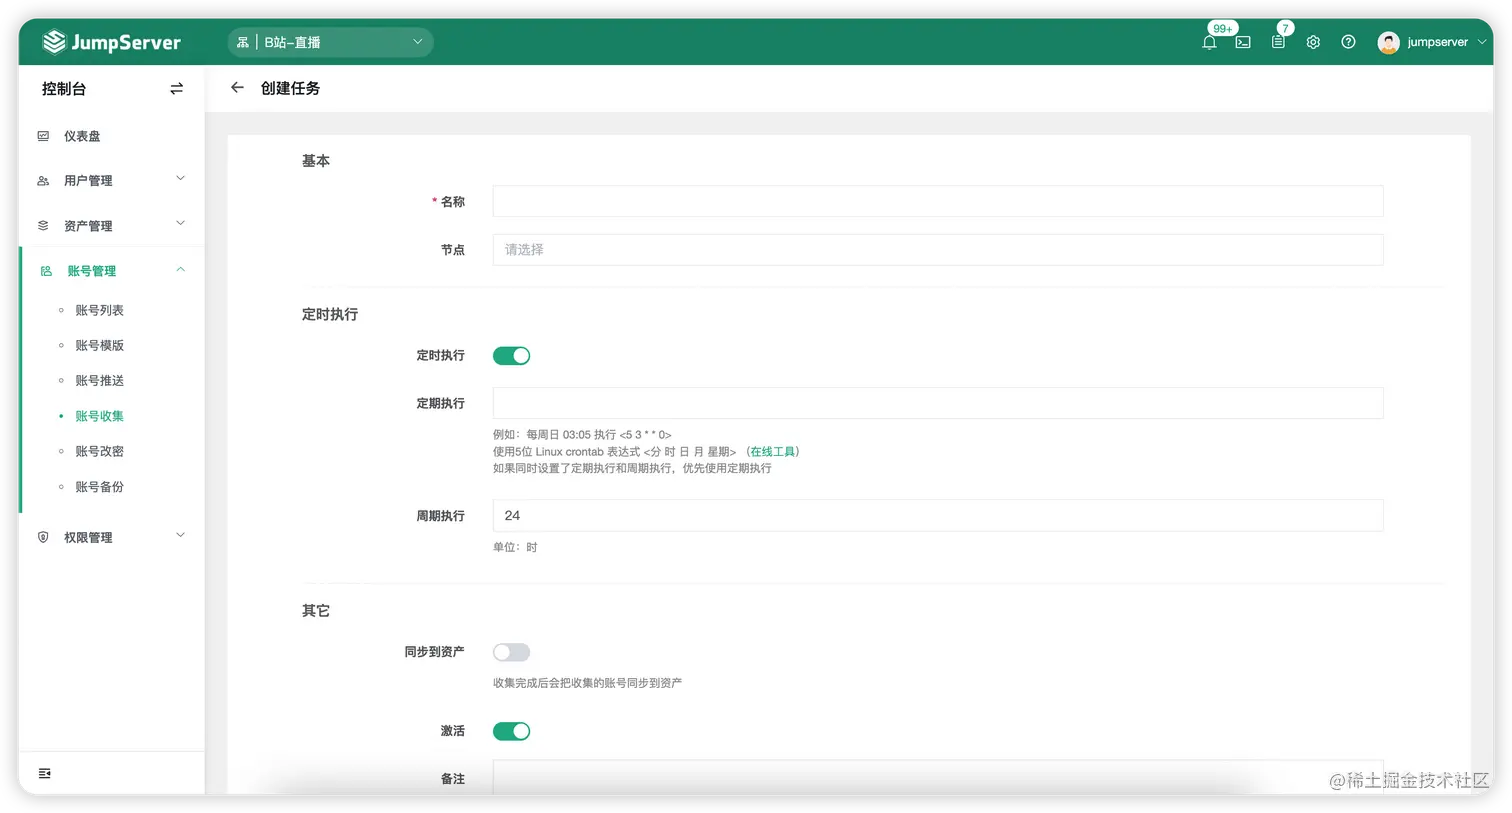Turn off the 激活 switch
The height and width of the screenshot is (813, 1512).
(x=511, y=731)
